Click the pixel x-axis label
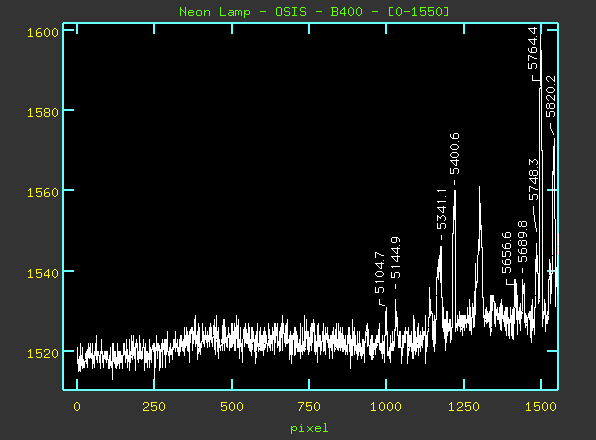The height and width of the screenshot is (440, 596). tap(309, 429)
